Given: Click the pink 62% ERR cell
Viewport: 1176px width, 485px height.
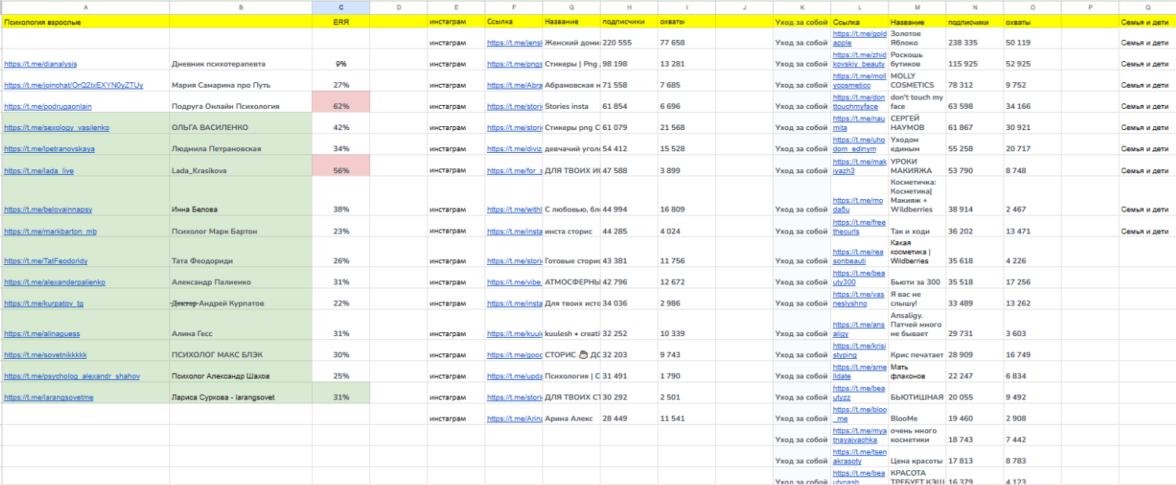Looking at the screenshot, I should 341,105.
